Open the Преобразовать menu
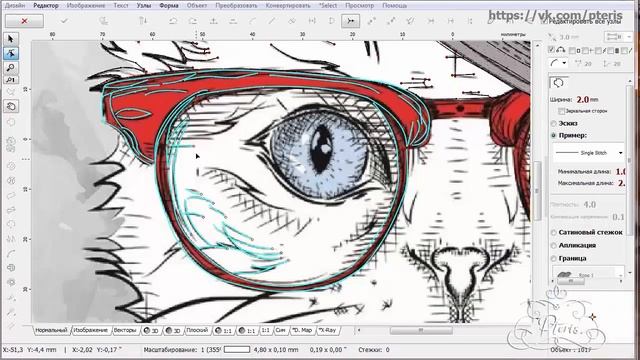This screenshot has height=360, width=640. [x=236, y=6]
